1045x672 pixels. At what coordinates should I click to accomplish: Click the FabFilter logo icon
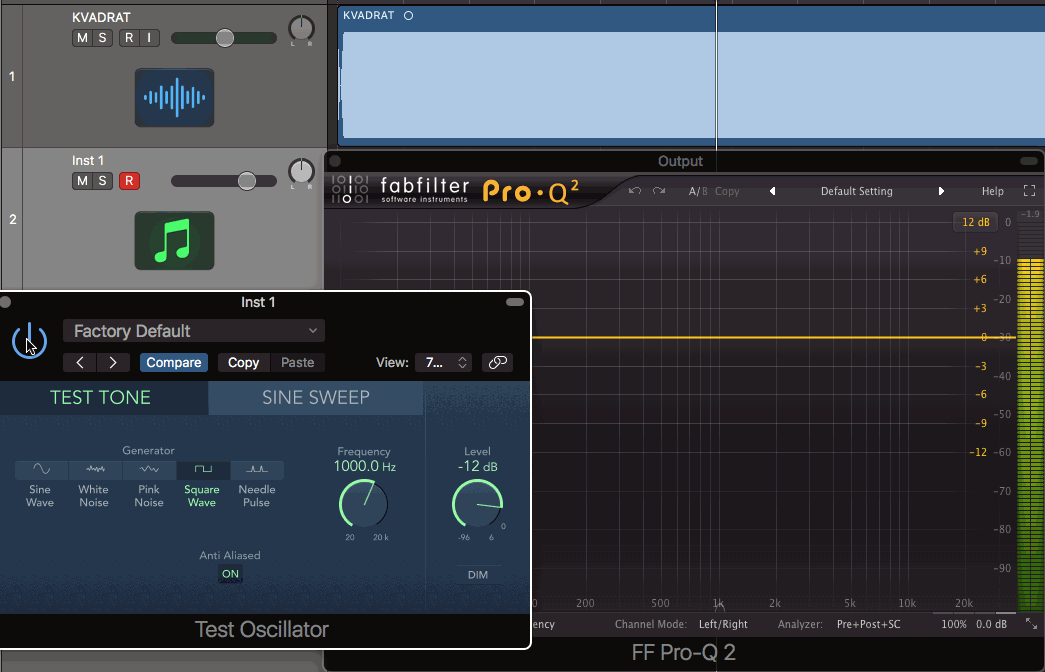pos(350,189)
